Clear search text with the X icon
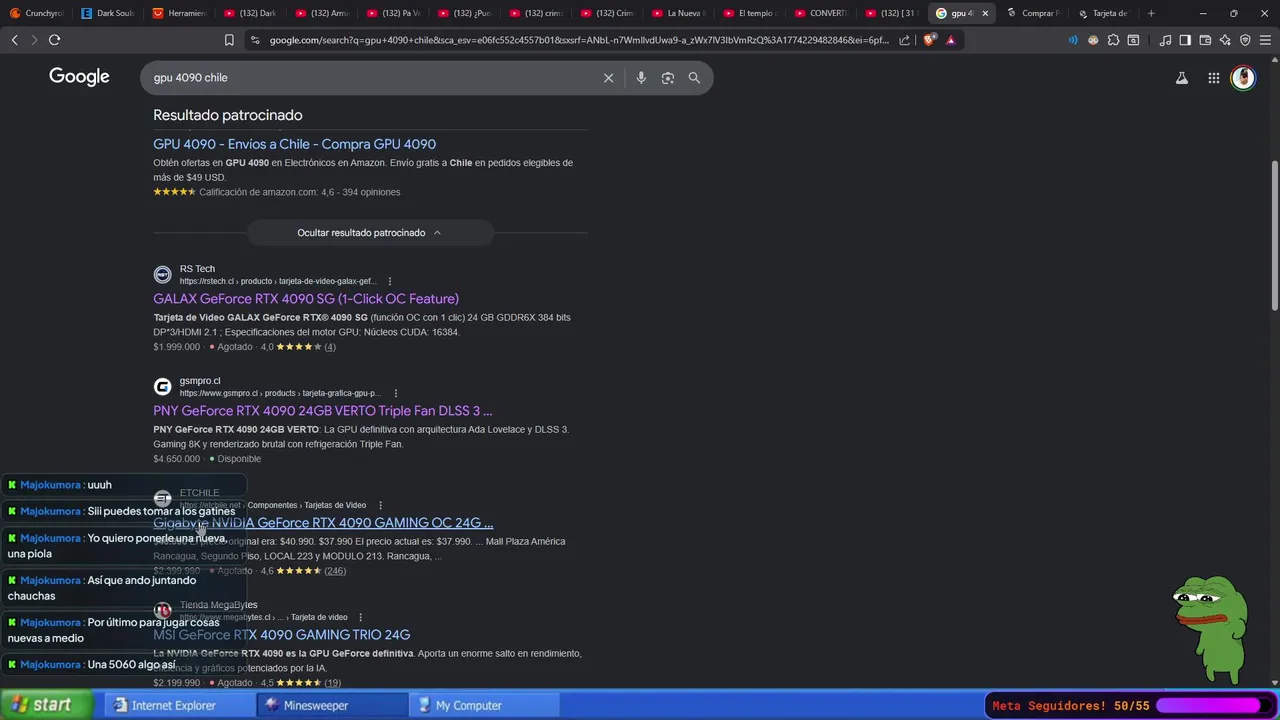The image size is (1280, 720). pos(608,78)
